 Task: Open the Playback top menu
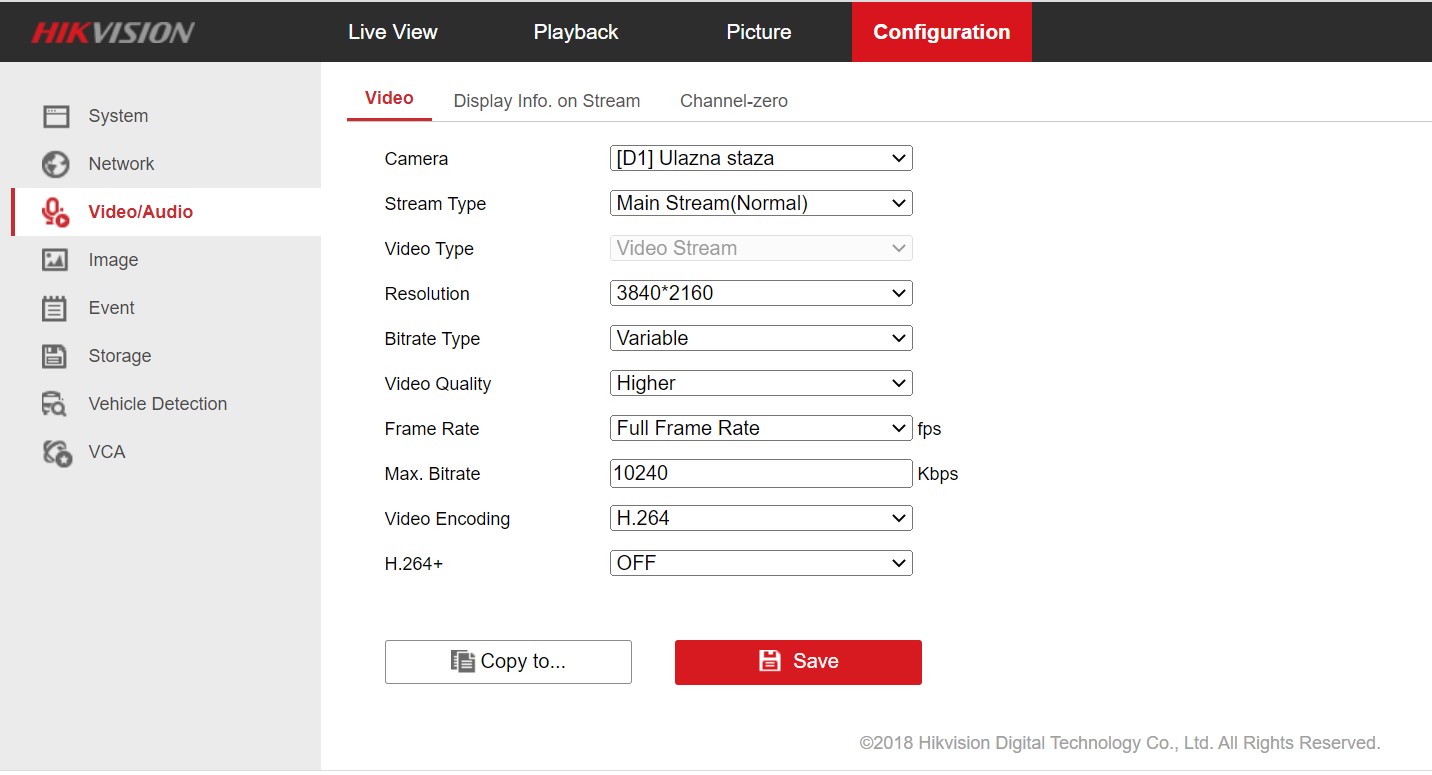575,32
